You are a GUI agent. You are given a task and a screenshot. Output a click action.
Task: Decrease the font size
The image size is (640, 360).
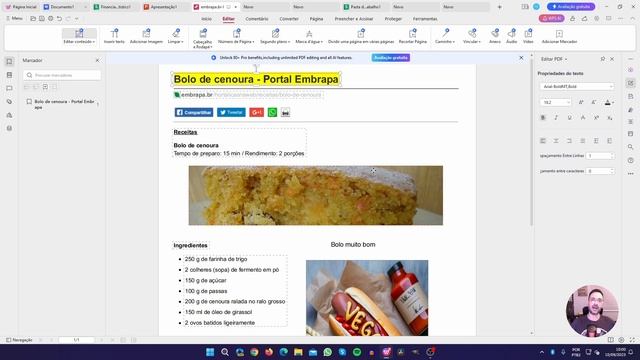point(594,102)
